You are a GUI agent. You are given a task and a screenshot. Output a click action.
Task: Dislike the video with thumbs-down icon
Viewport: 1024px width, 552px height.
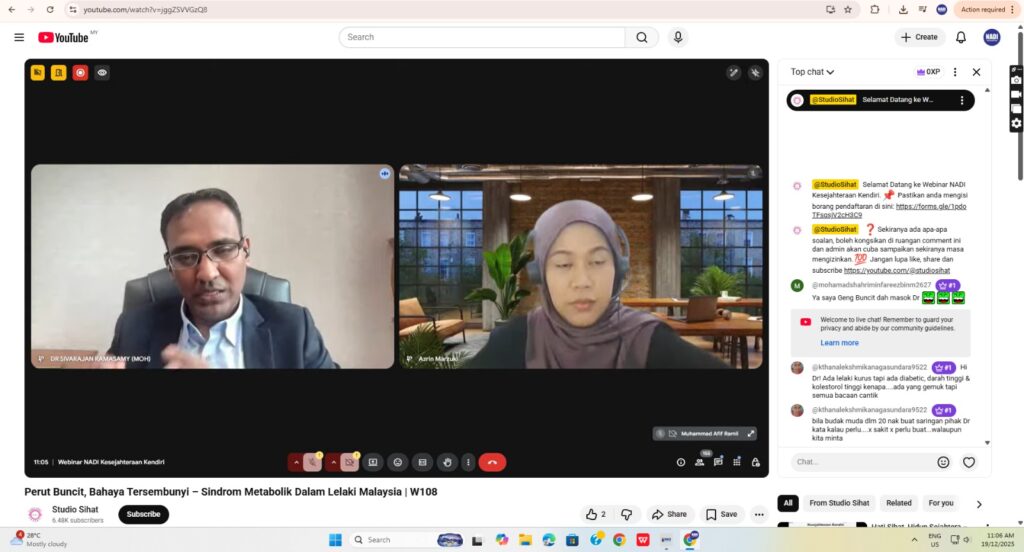tap(627, 514)
